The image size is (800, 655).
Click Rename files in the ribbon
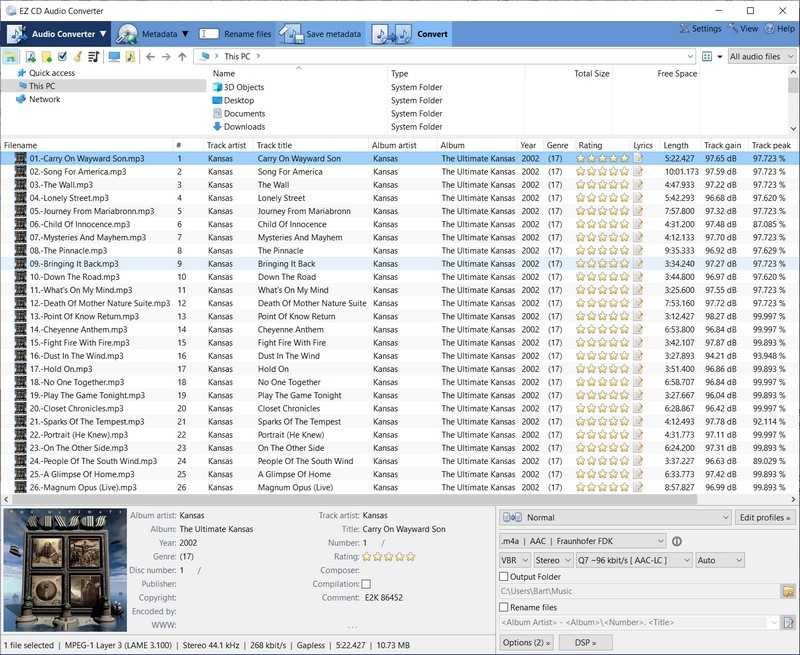[x=235, y=34]
